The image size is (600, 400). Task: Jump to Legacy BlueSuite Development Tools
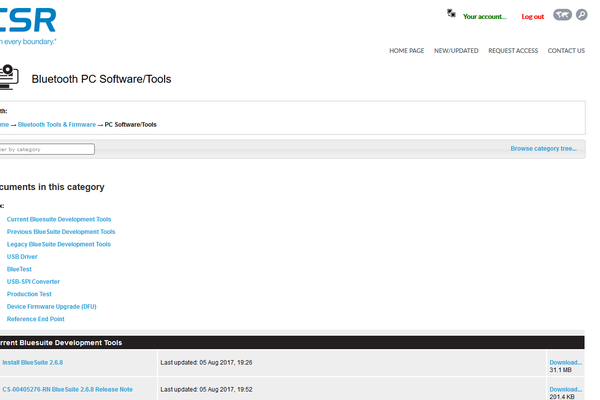pyautogui.click(x=59, y=244)
